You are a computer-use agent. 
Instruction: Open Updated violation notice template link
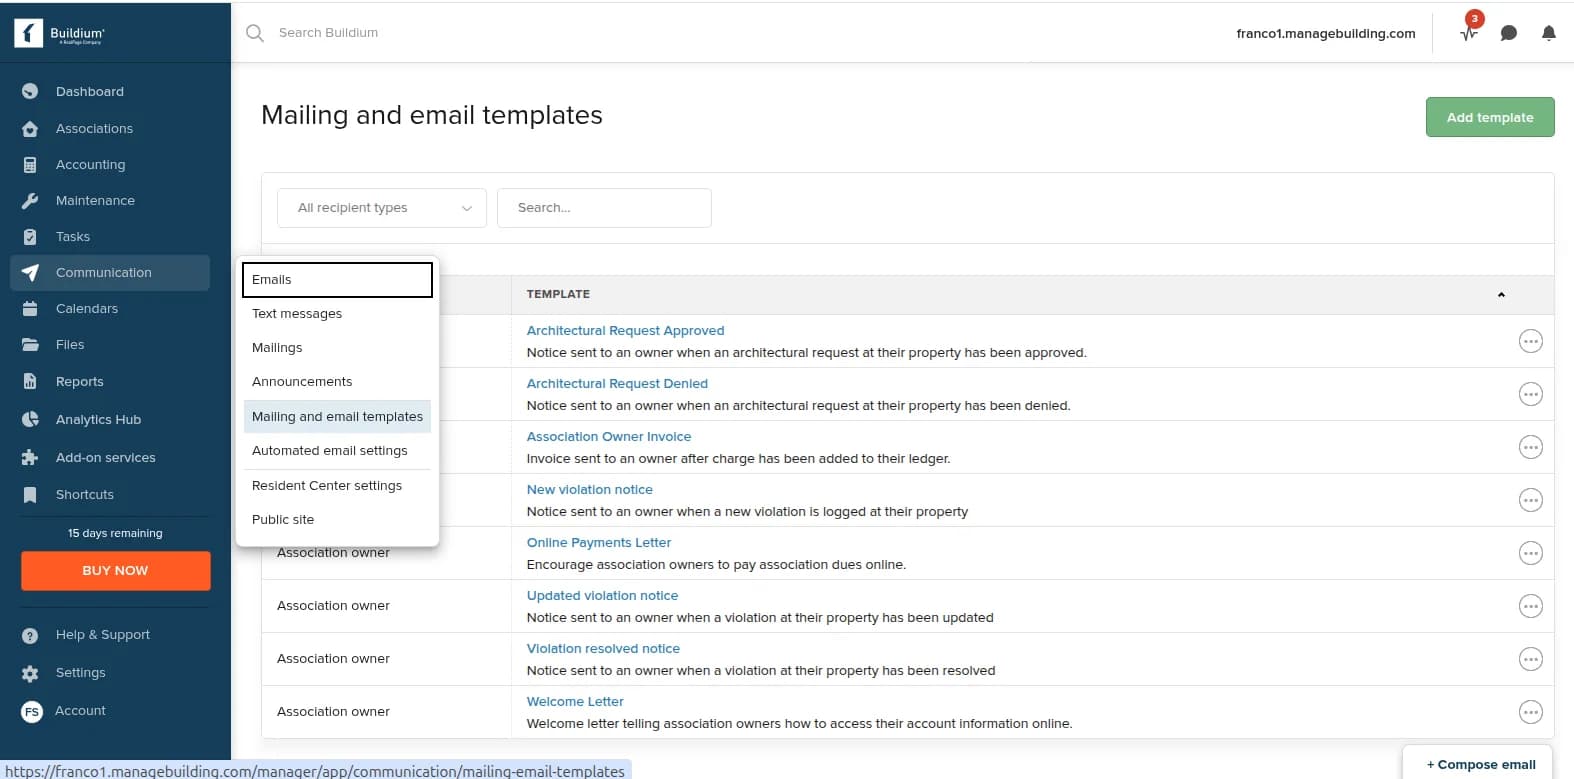point(602,596)
